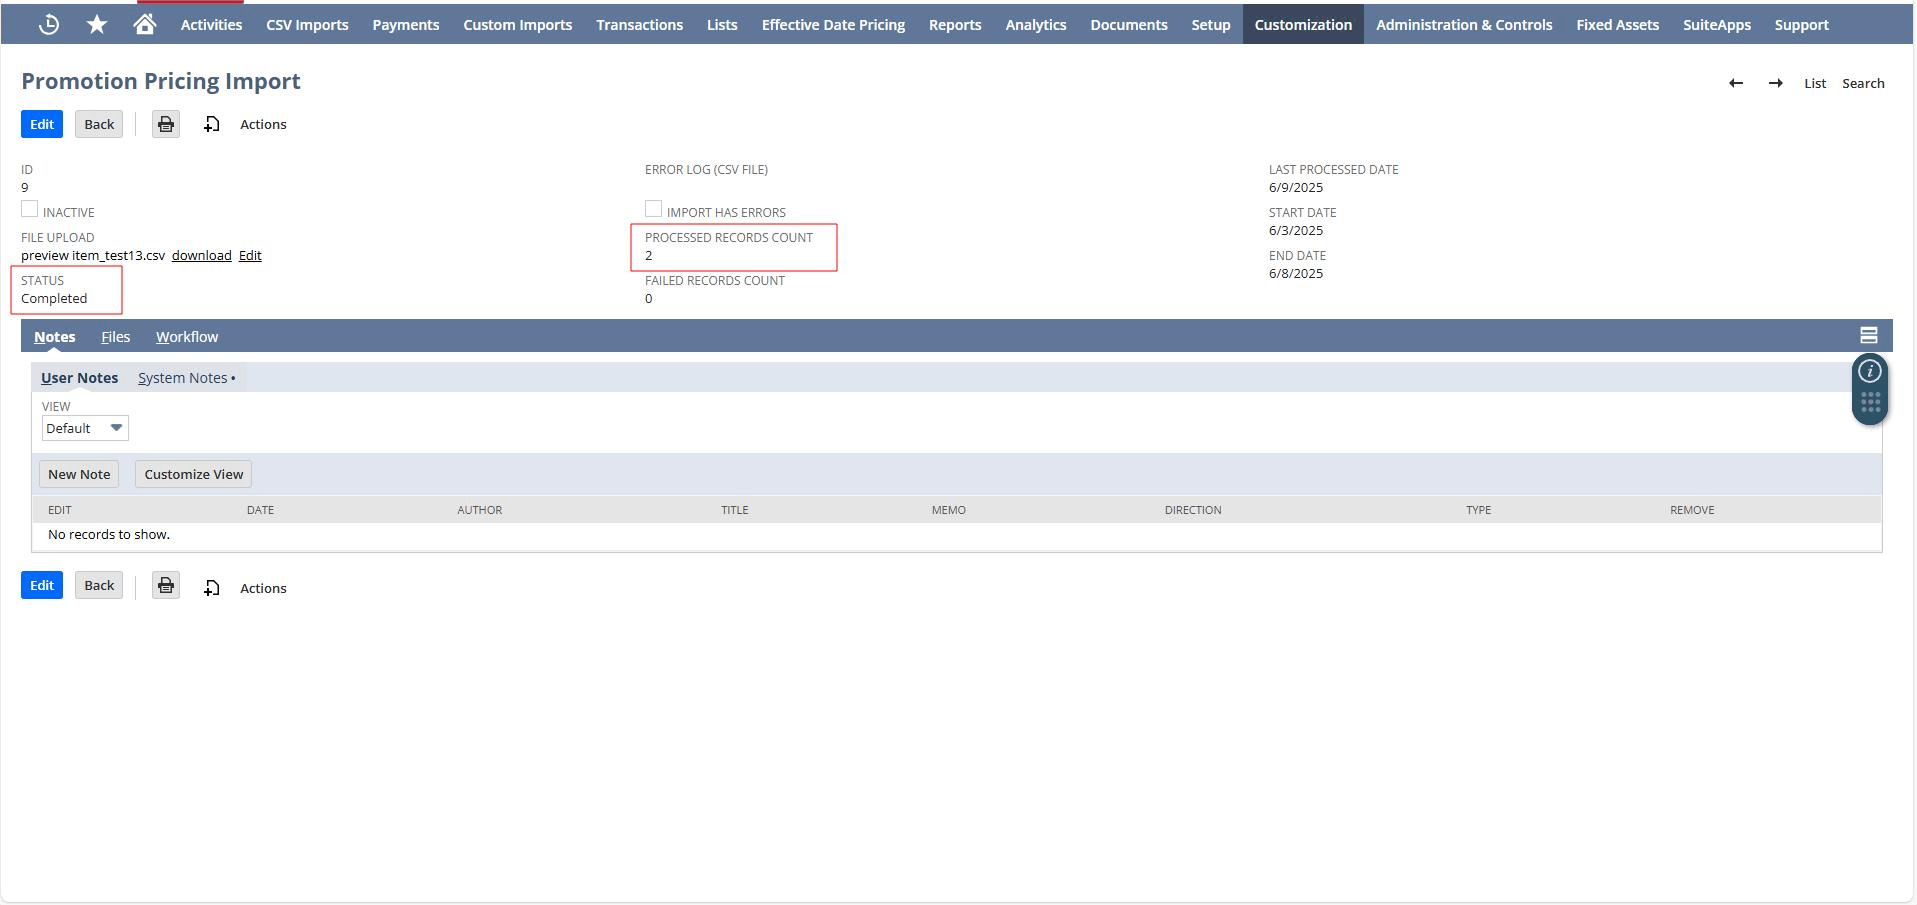Click the top Back button

99,124
